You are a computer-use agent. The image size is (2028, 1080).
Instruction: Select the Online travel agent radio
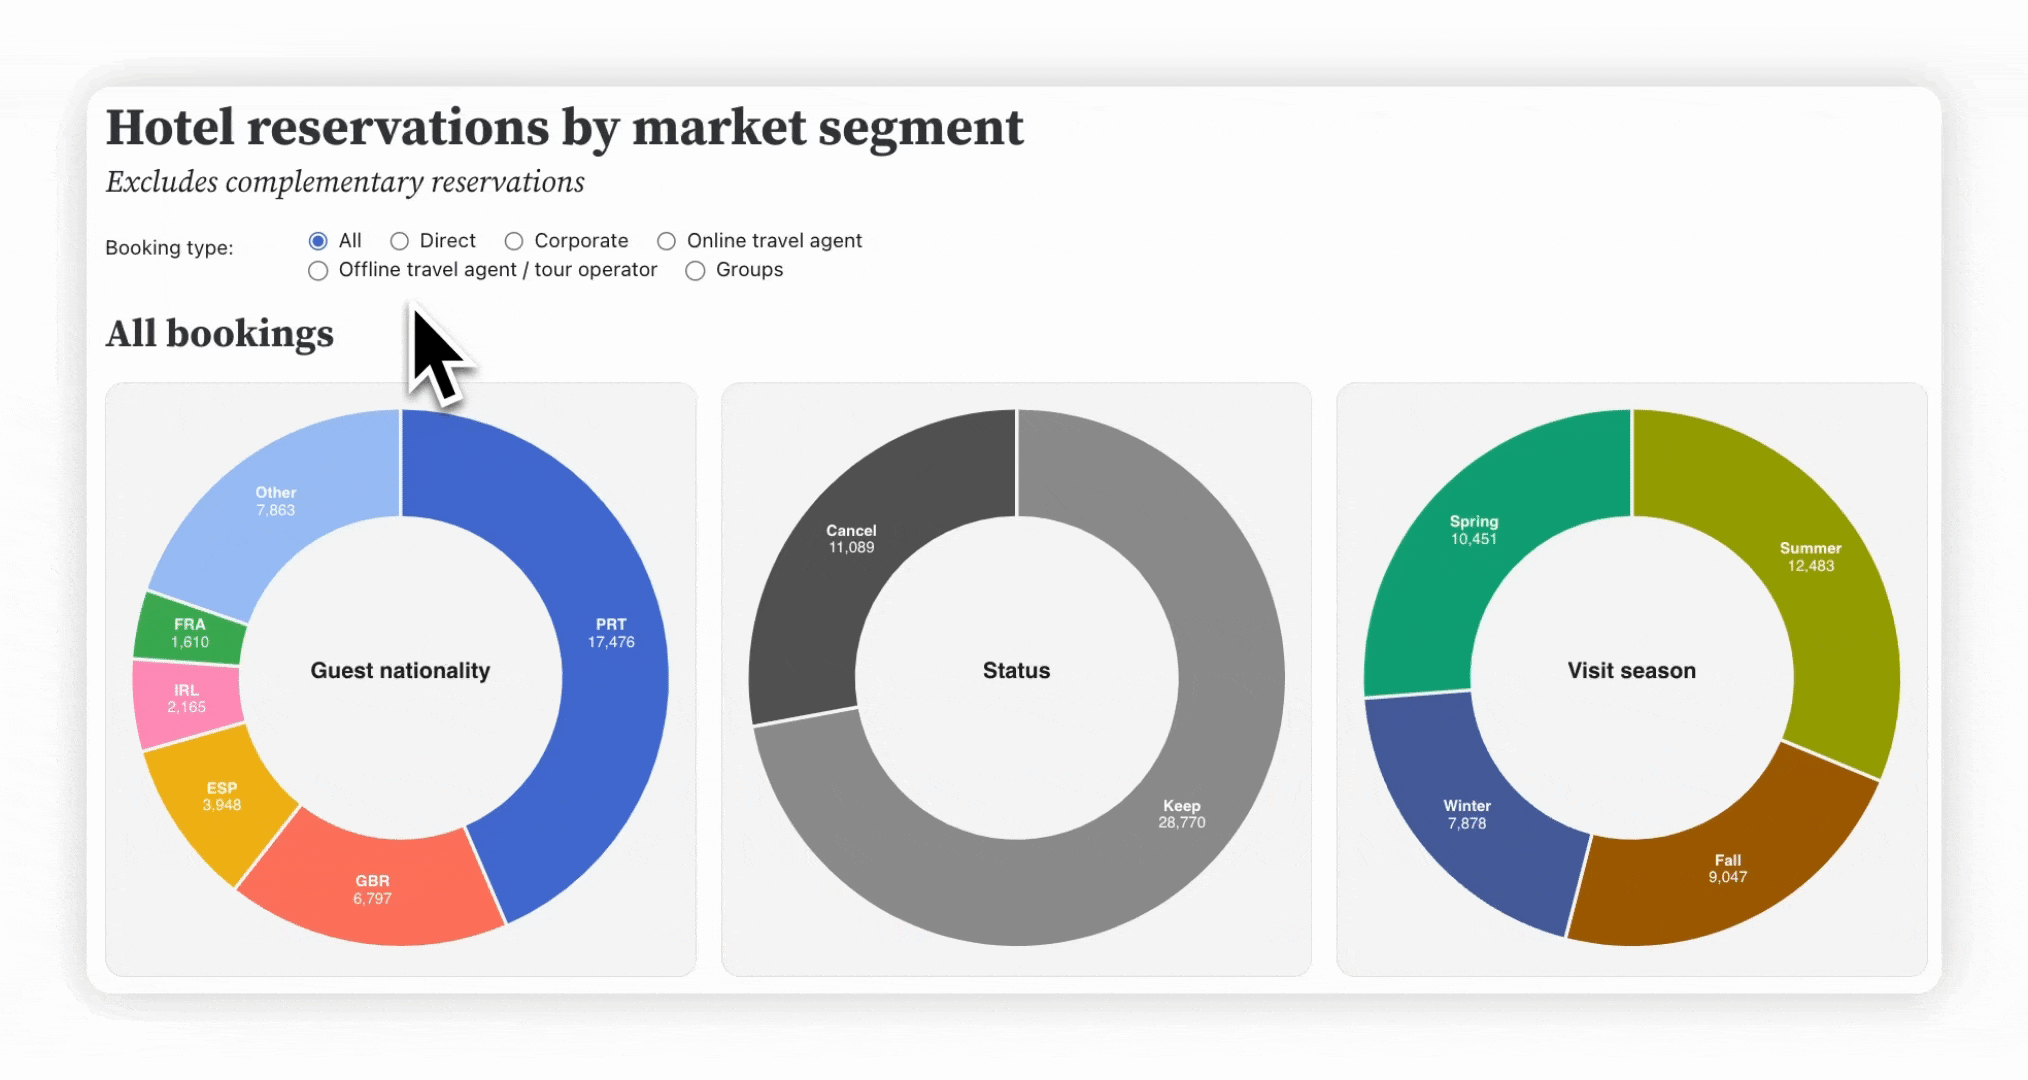pyautogui.click(x=666, y=241)
